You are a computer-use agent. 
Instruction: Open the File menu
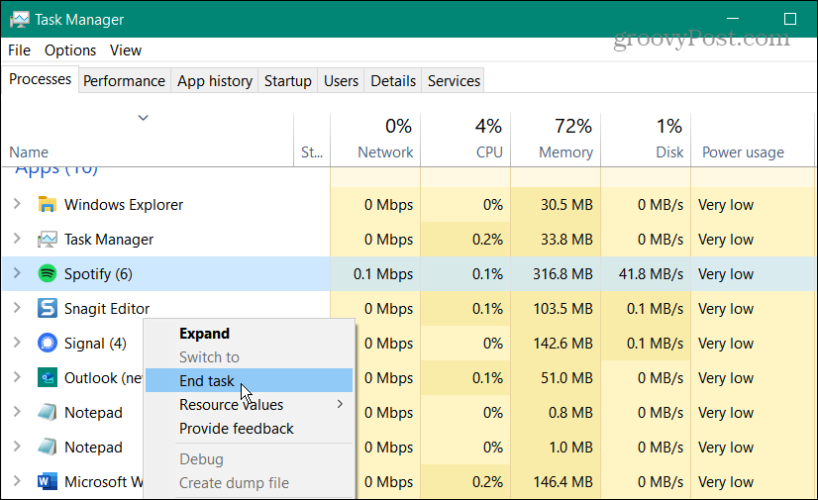click(19, 50)
